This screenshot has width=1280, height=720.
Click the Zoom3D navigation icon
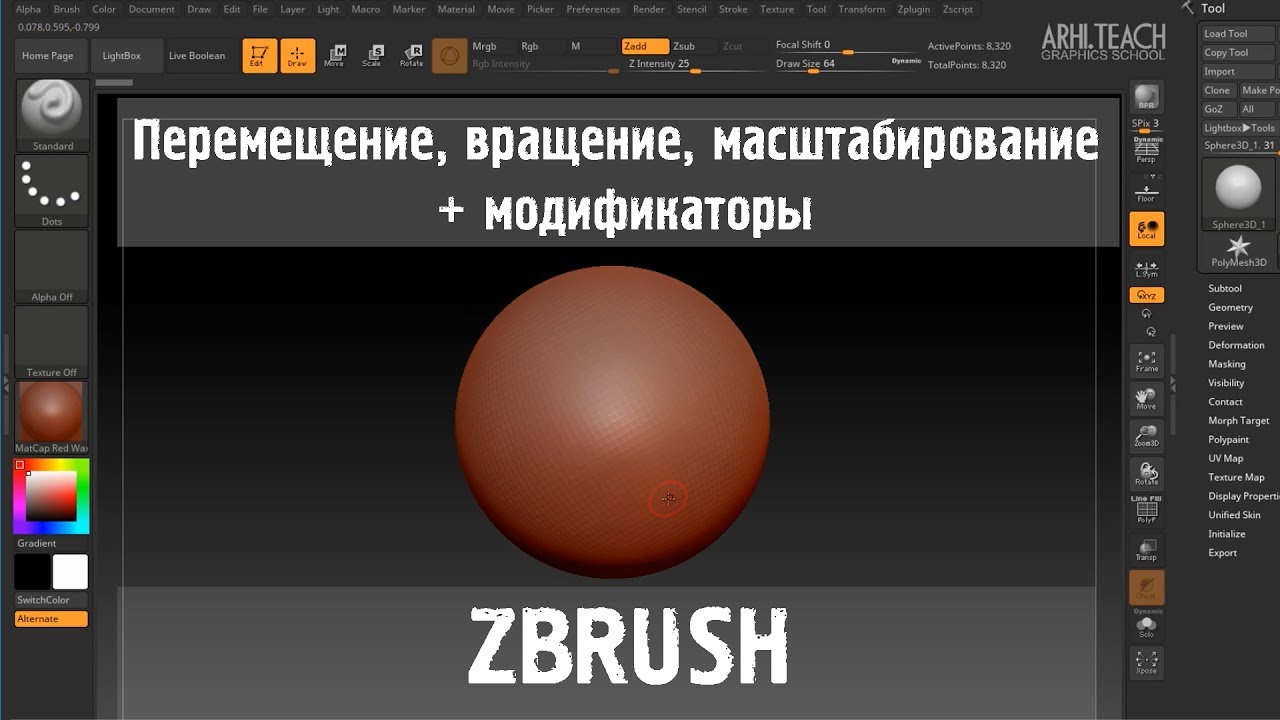(x=1146, y=435)
